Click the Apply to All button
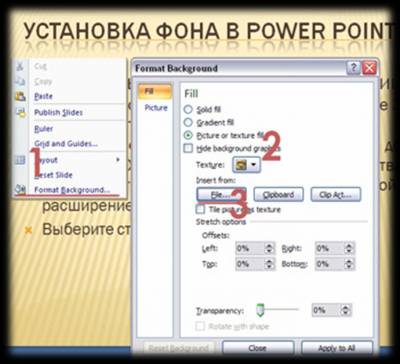Image resolution: width=400 pixels, height=364 pixels. click(x=337, y=348)
